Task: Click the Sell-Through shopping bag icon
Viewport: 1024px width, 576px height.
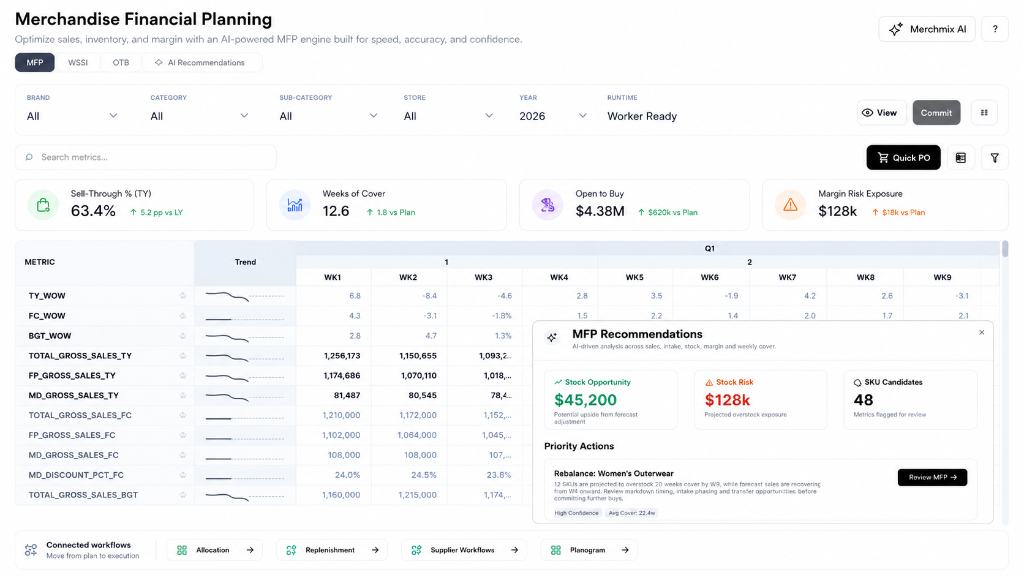Action: click(43, 205)
